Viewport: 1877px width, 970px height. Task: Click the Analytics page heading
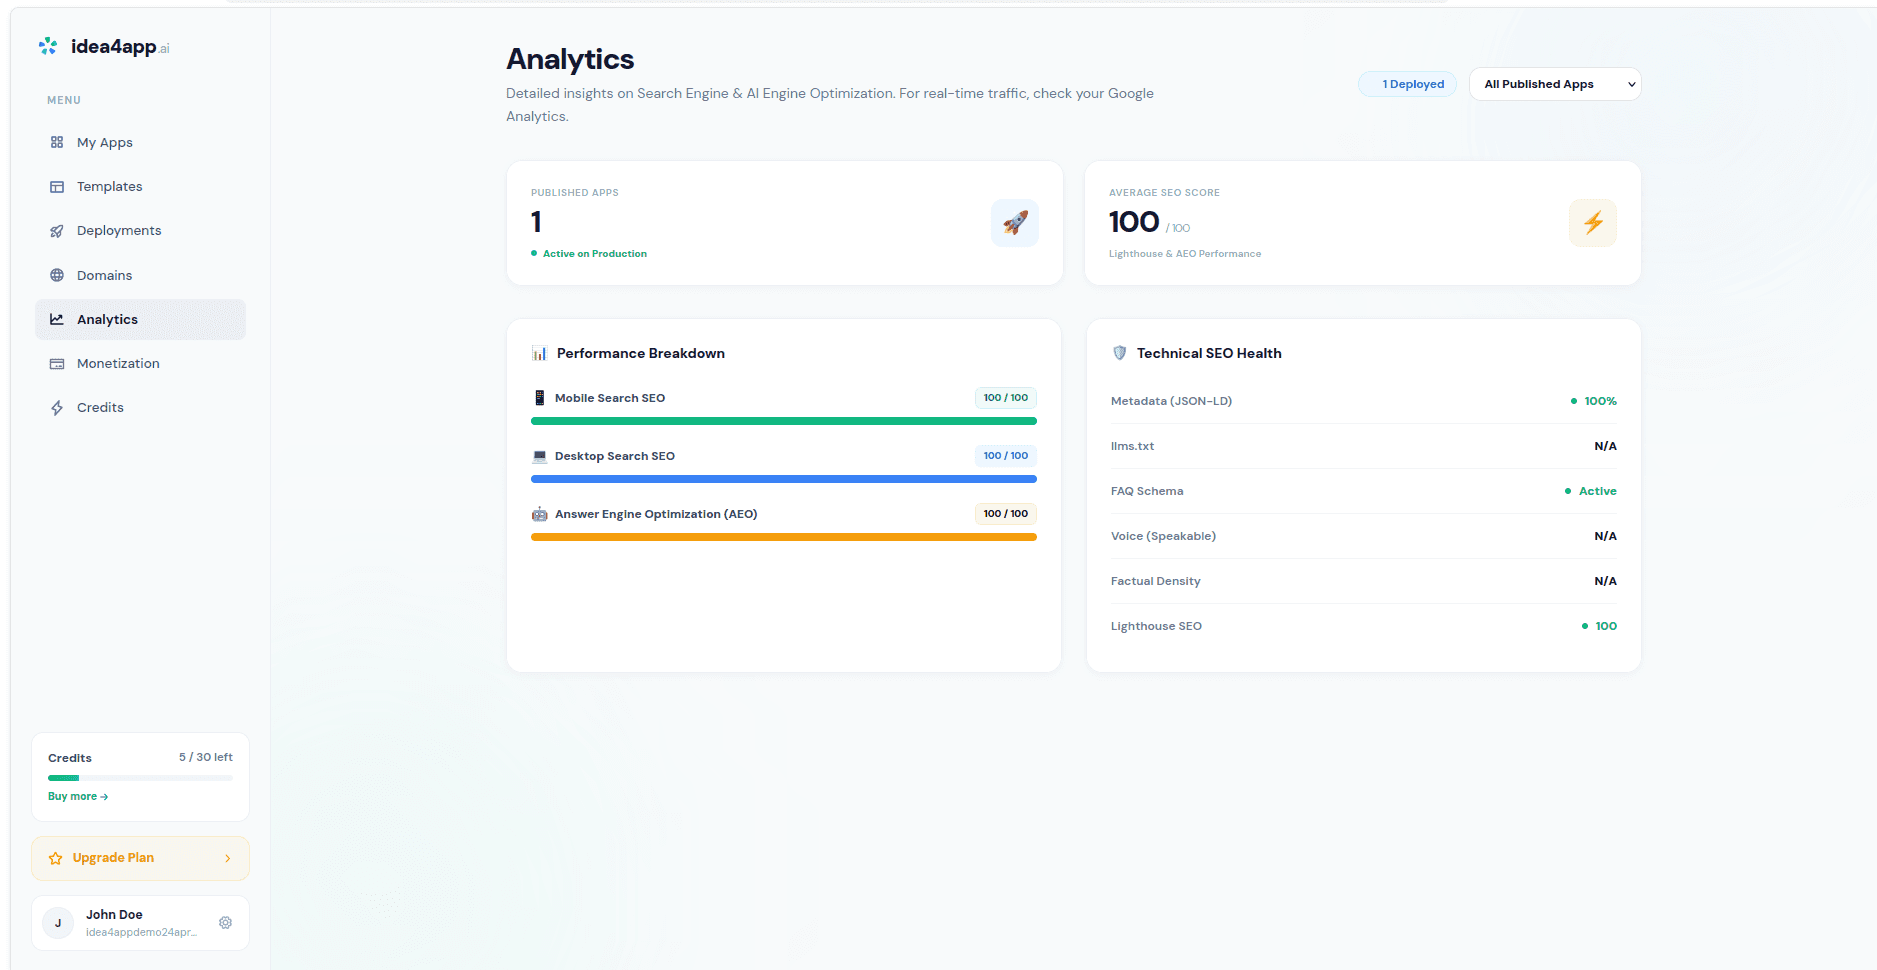(570, 59)
